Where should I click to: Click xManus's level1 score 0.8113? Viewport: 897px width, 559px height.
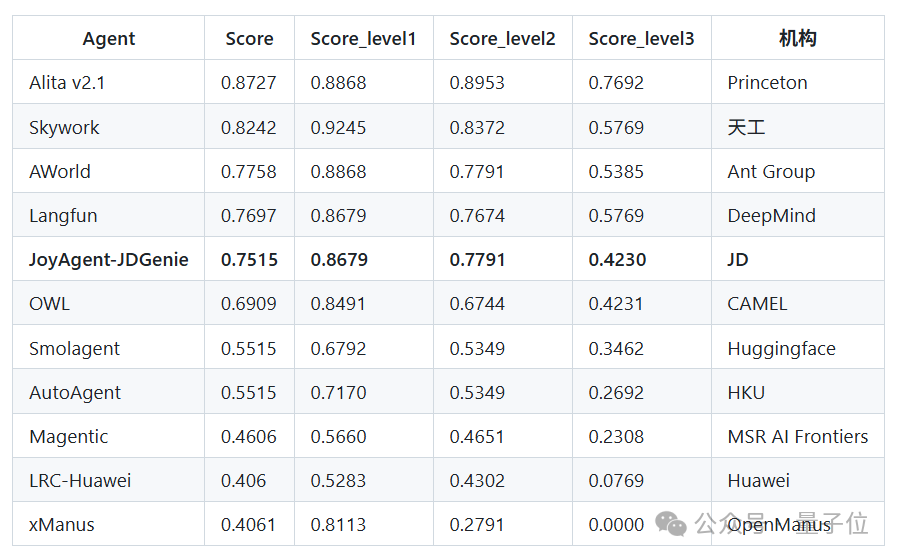click(338, 524)
